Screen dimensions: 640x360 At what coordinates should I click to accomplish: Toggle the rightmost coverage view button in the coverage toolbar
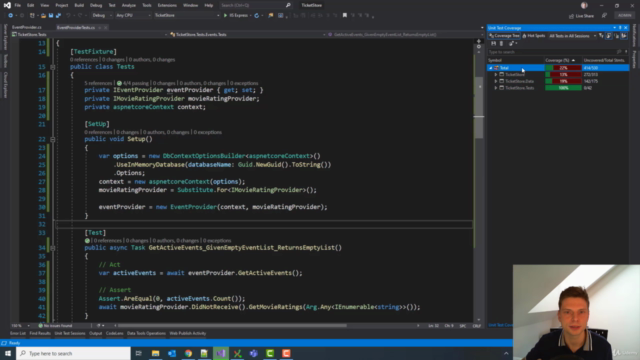point(624,36)
